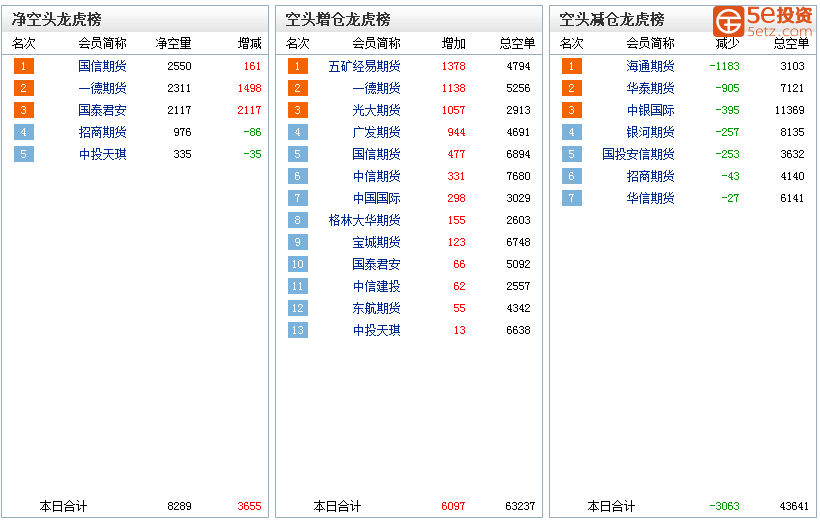Open 国泰君安 in the 净空头龙虎榜 table

(x=102, y=110)
